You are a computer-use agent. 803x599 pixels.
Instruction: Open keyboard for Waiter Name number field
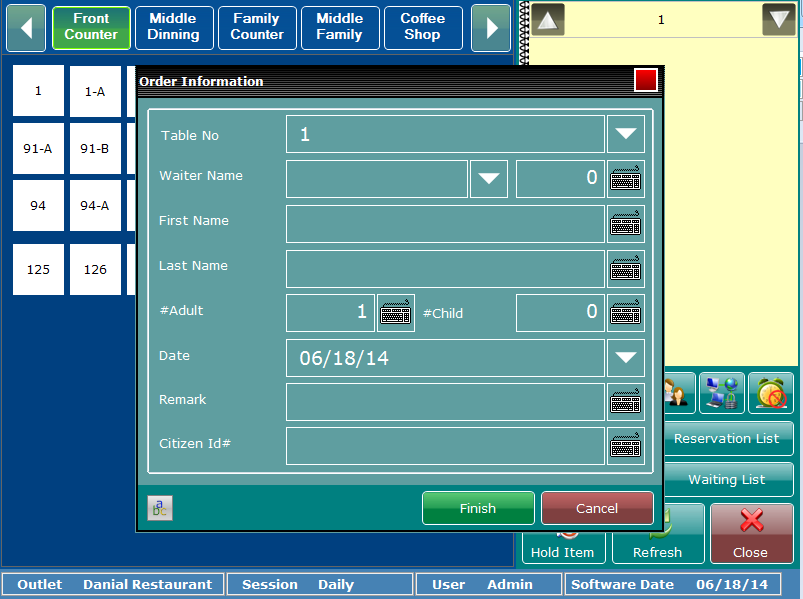[x=625, y=179]
